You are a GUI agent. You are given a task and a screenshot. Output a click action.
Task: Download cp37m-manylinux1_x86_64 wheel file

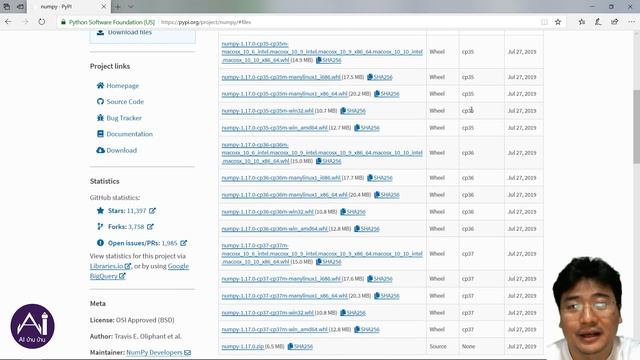coord(284,296)
